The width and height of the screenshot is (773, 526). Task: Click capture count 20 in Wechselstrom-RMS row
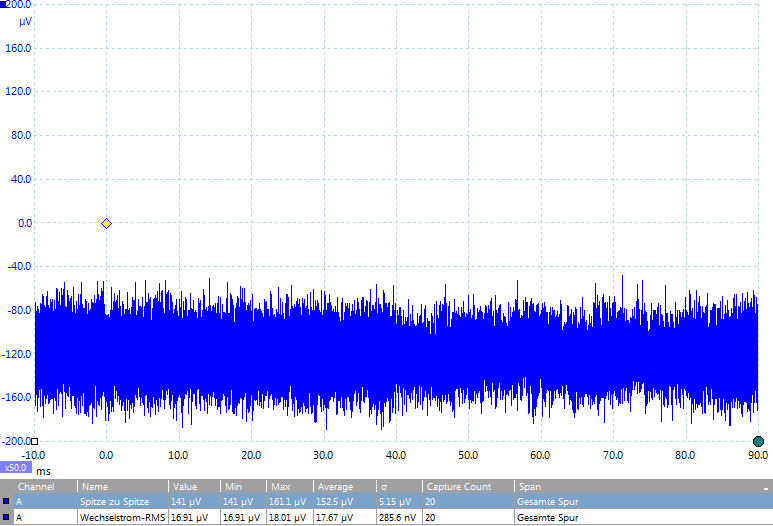(x=430, y=518)
